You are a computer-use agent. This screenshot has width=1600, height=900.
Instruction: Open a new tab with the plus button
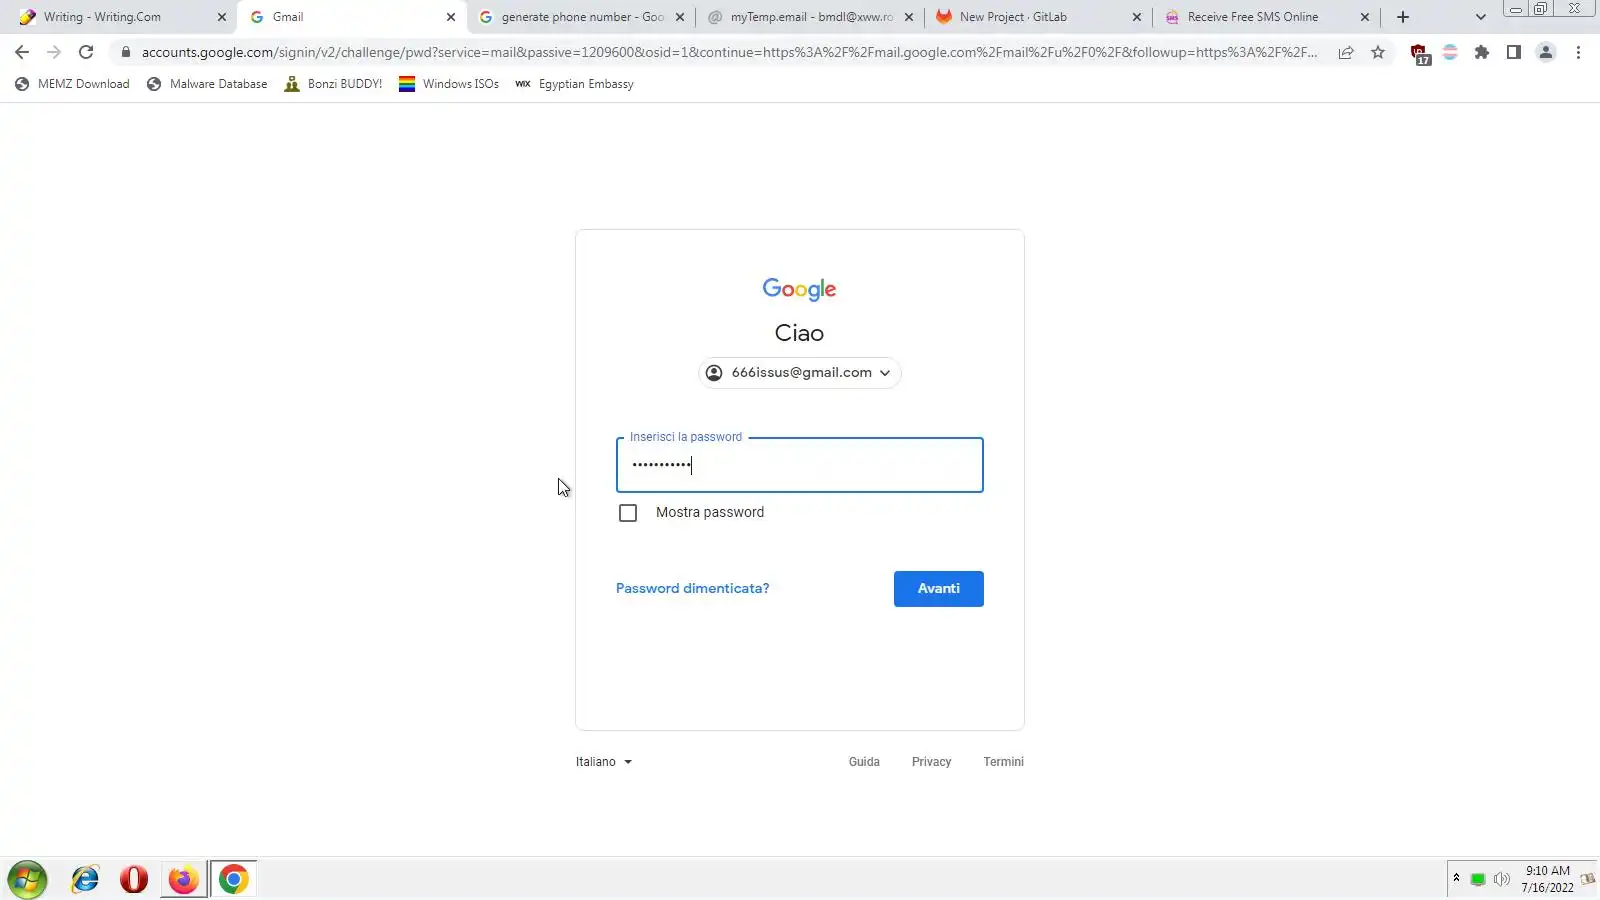(x=1403, y=17)
